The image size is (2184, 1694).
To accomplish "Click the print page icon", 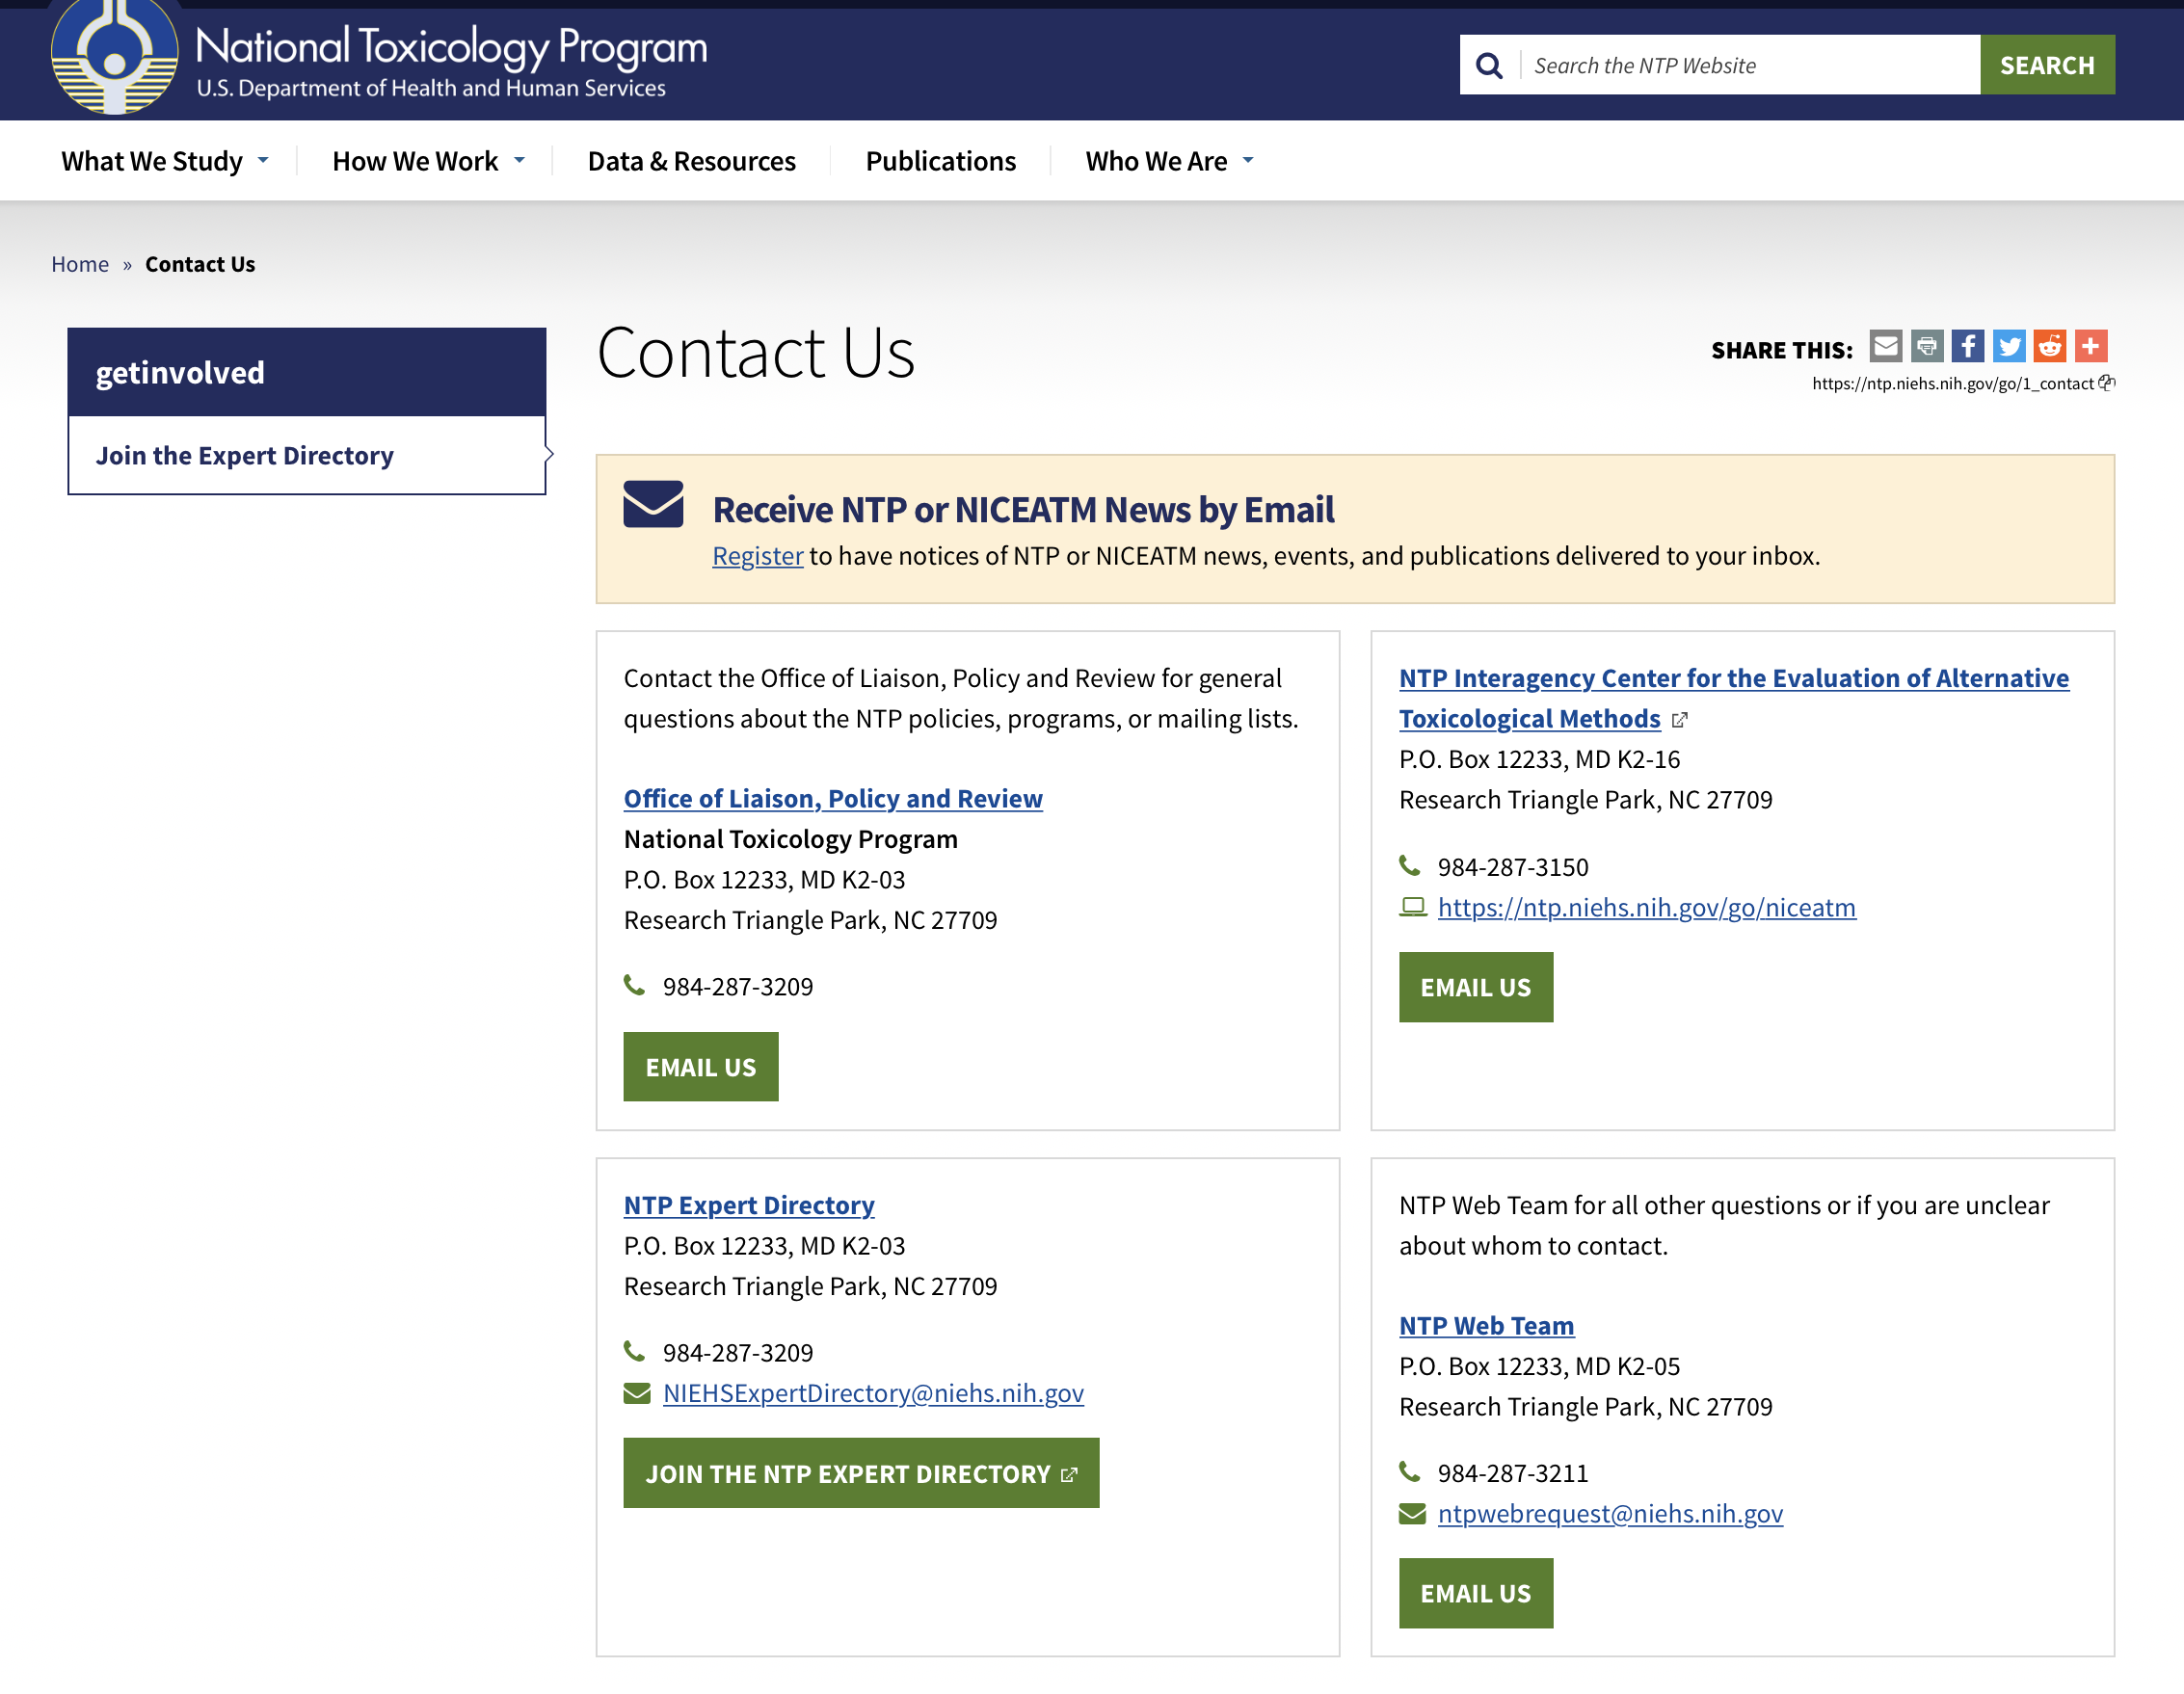I will (x=1926, y=347).
